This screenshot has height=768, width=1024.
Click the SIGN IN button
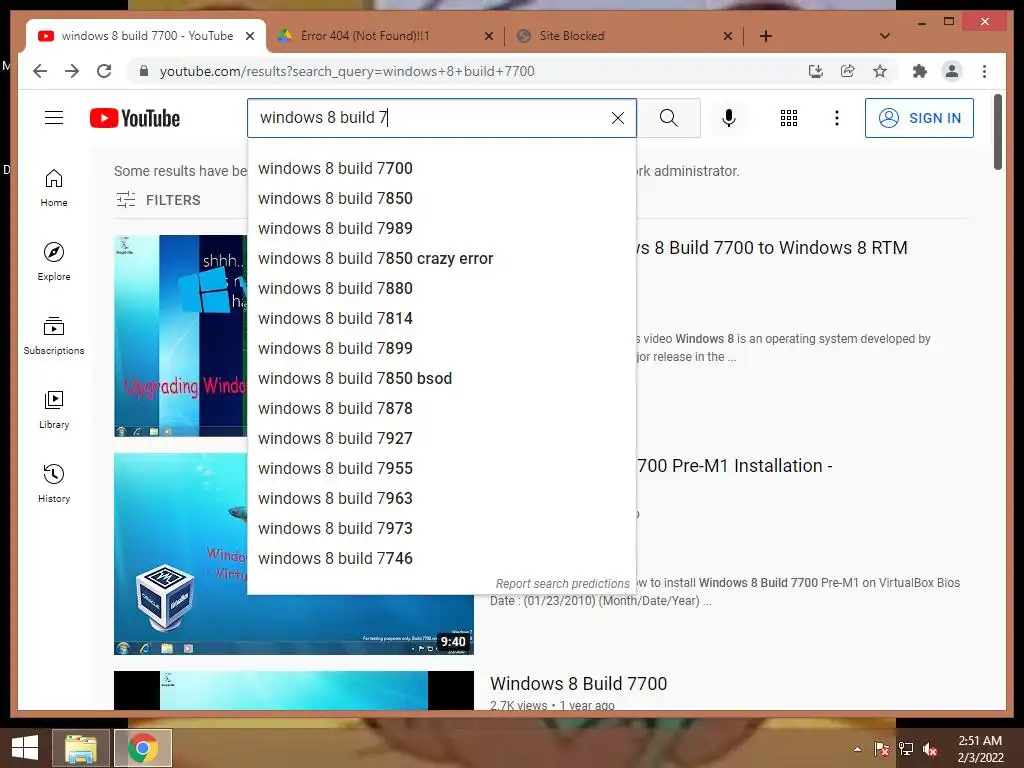pyautogui.click(x=920, y=118)
